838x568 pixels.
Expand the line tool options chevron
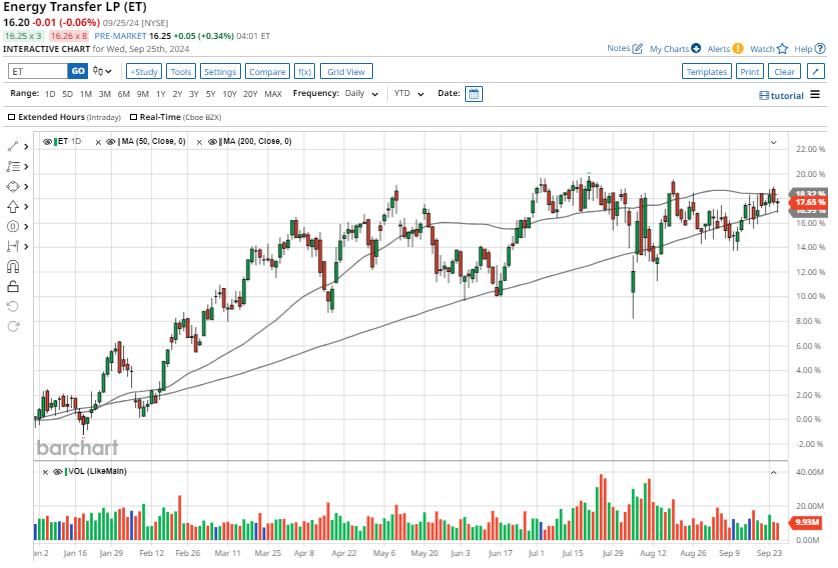26,146
